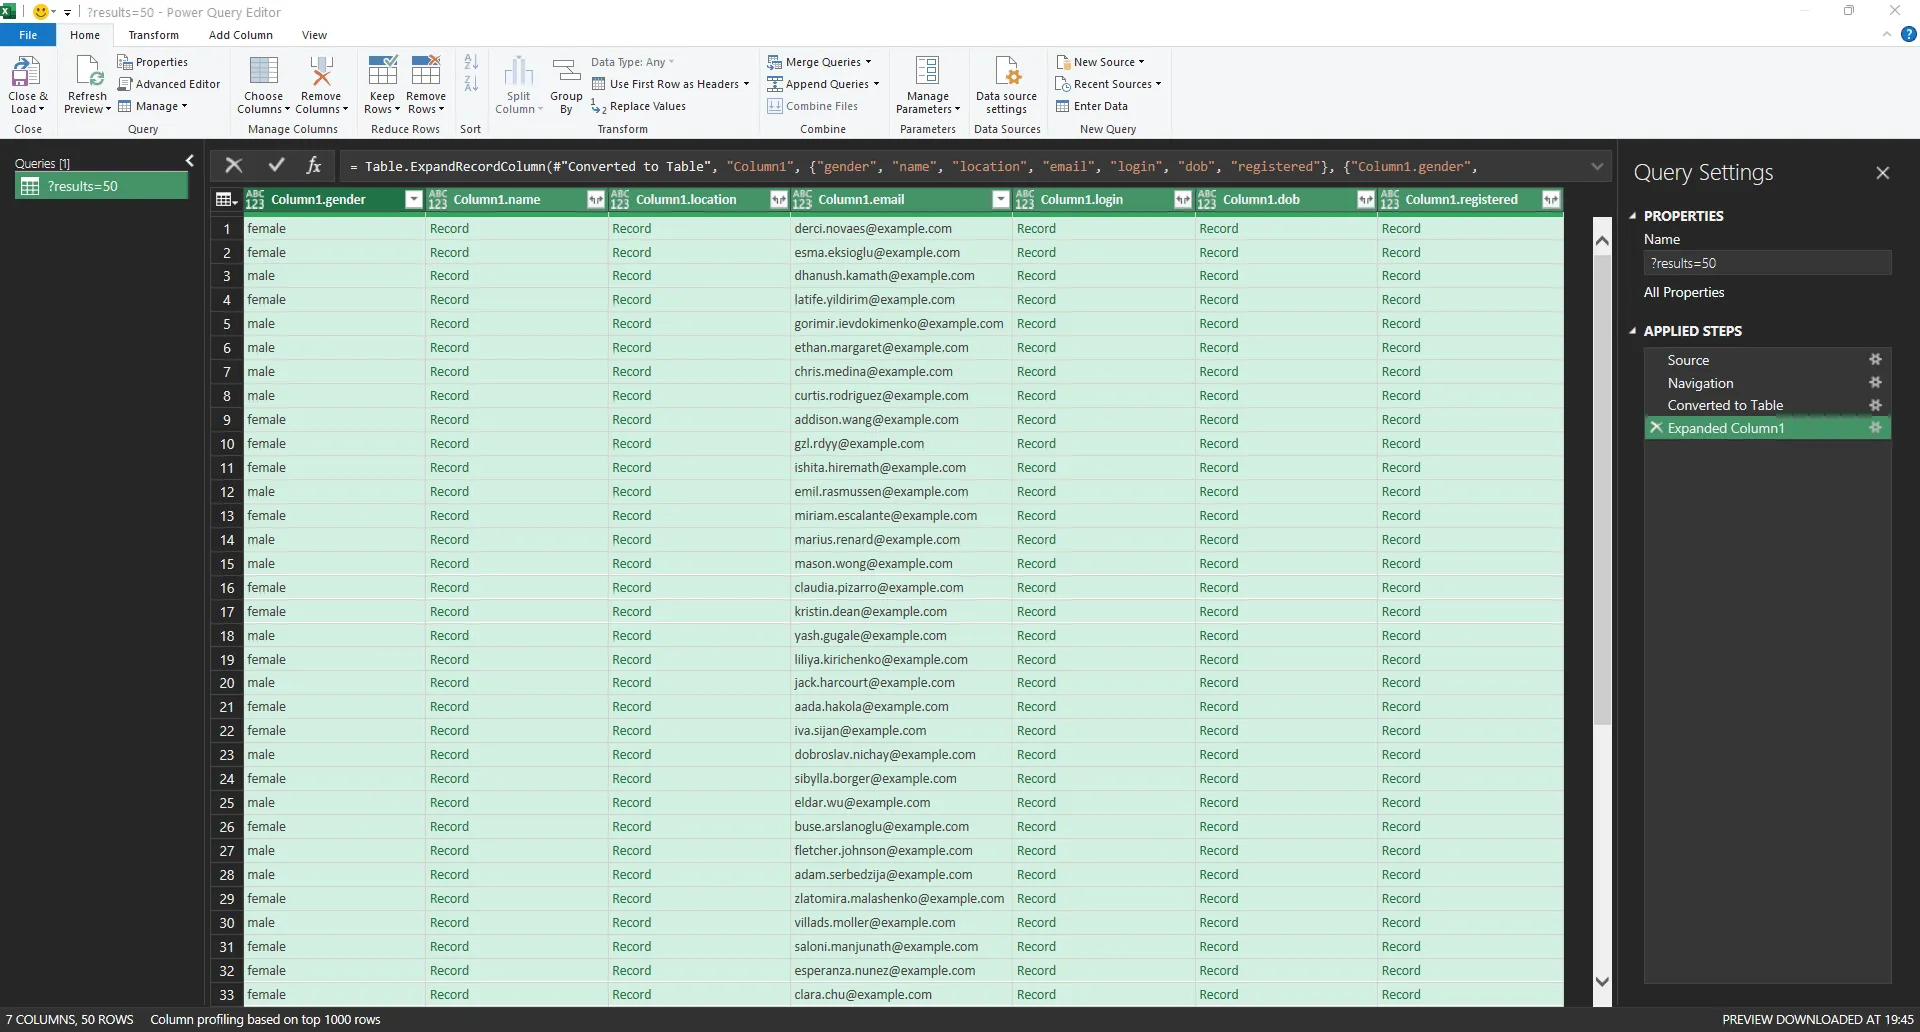
Task: Collapse the PROPERTIES section
Action: pos(1633,216)
